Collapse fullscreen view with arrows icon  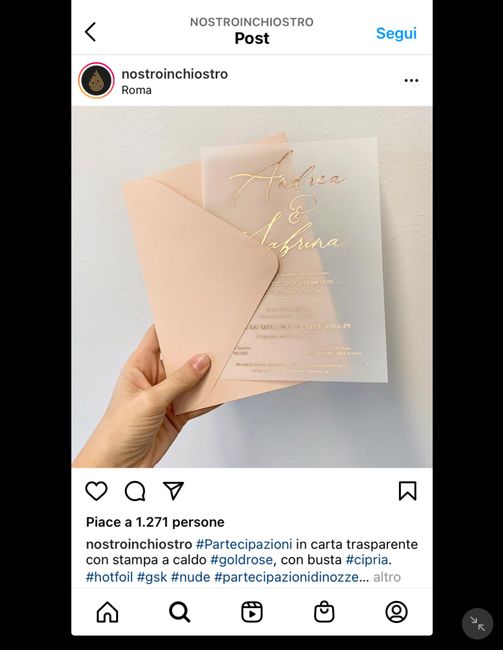pos(477,623)
